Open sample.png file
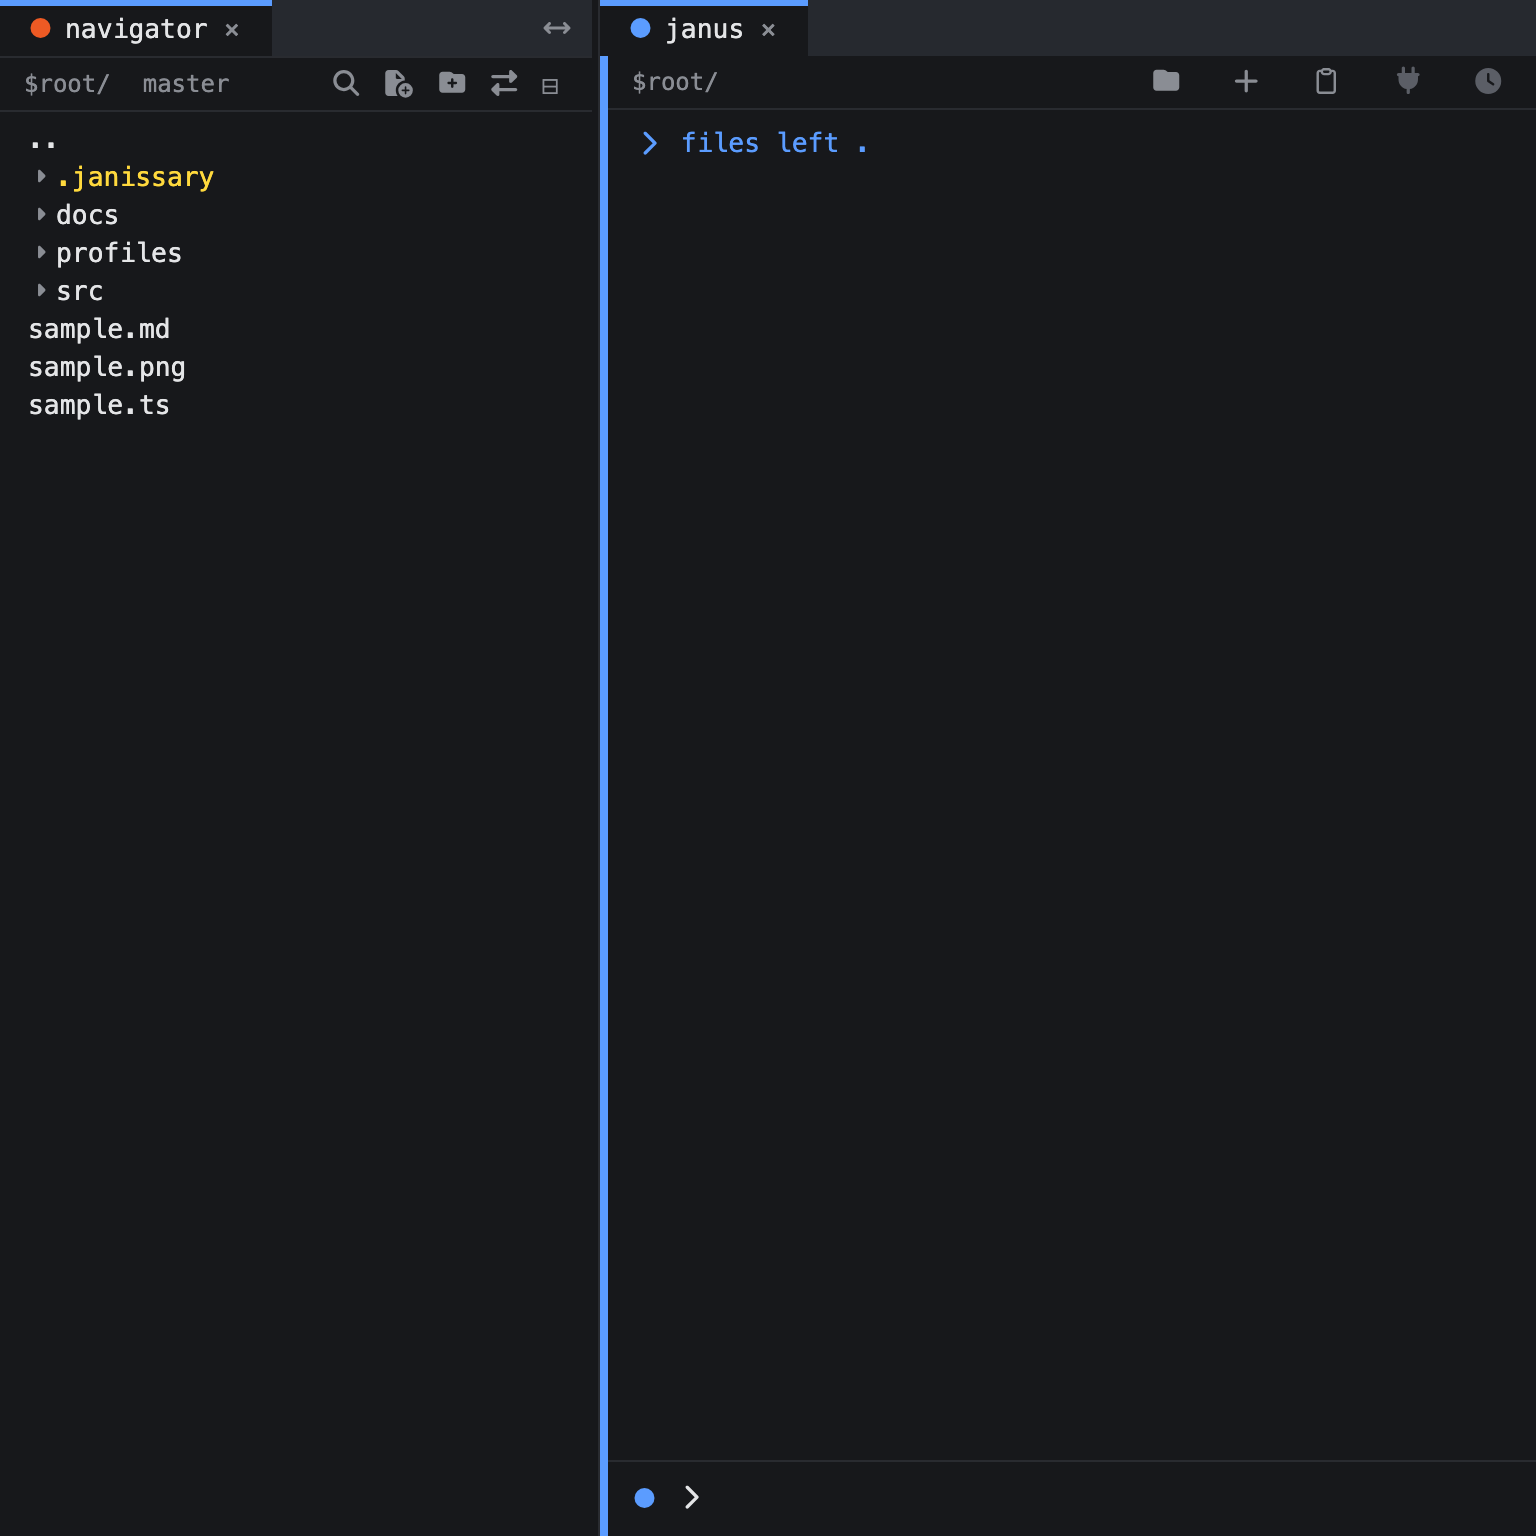The image size is (1536, 1536). [x=107, y=367]
